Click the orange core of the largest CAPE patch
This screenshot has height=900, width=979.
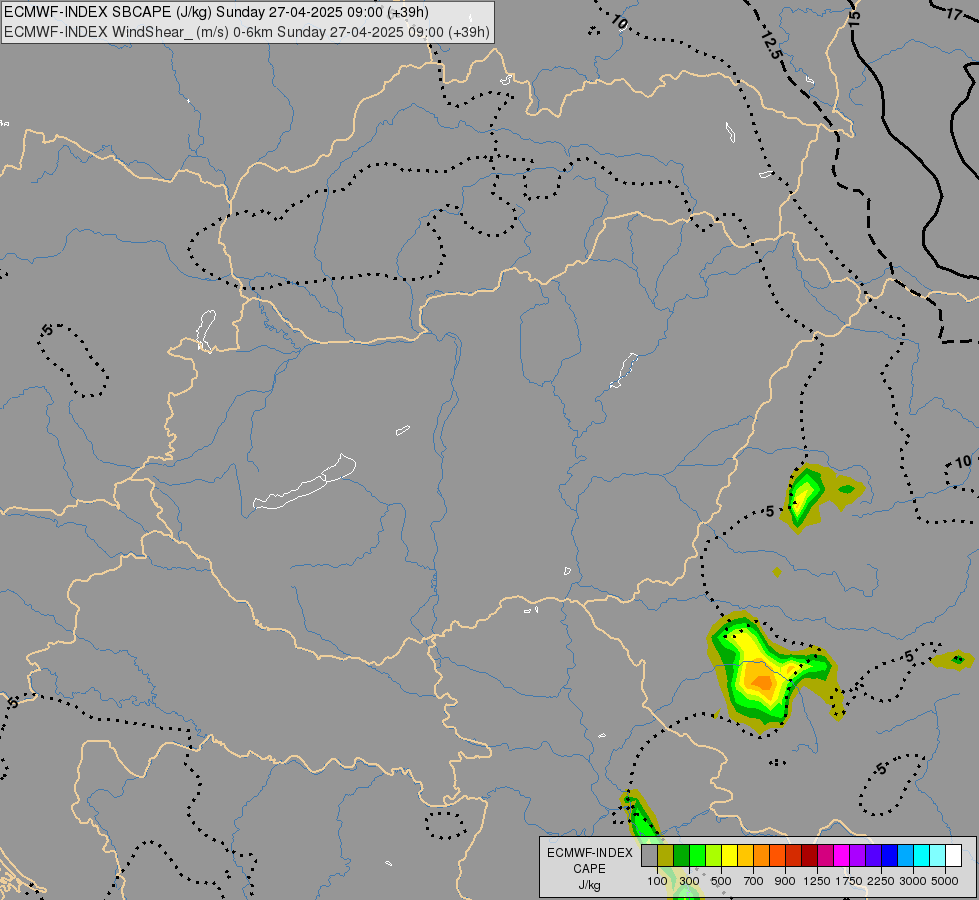click(x=761, y=680)
